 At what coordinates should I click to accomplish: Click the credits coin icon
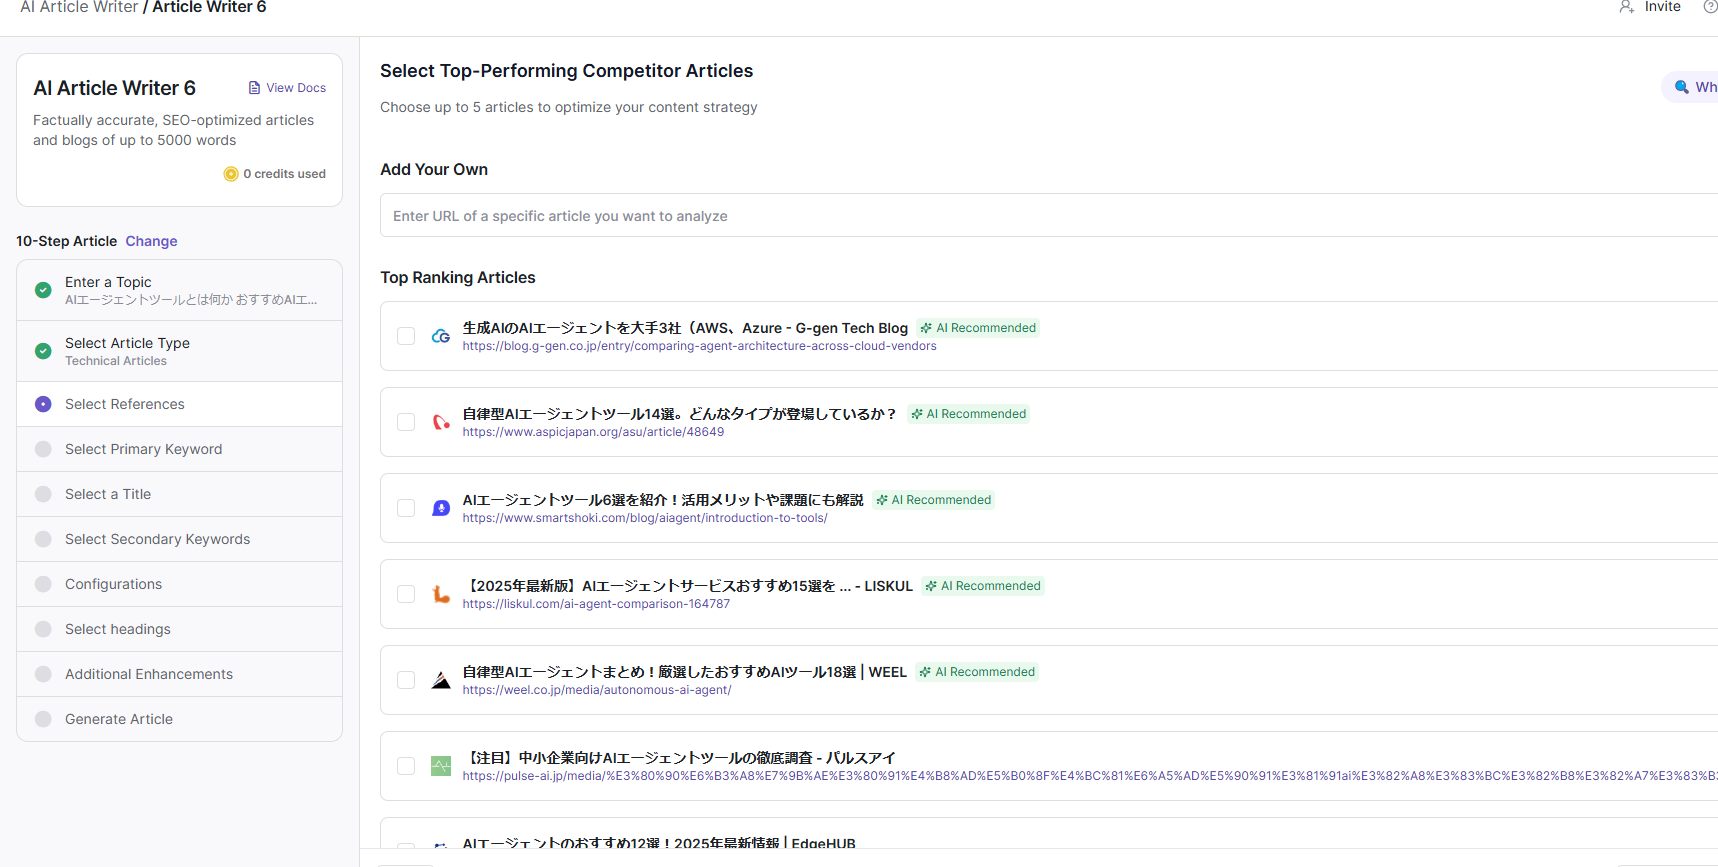point(231,174)
